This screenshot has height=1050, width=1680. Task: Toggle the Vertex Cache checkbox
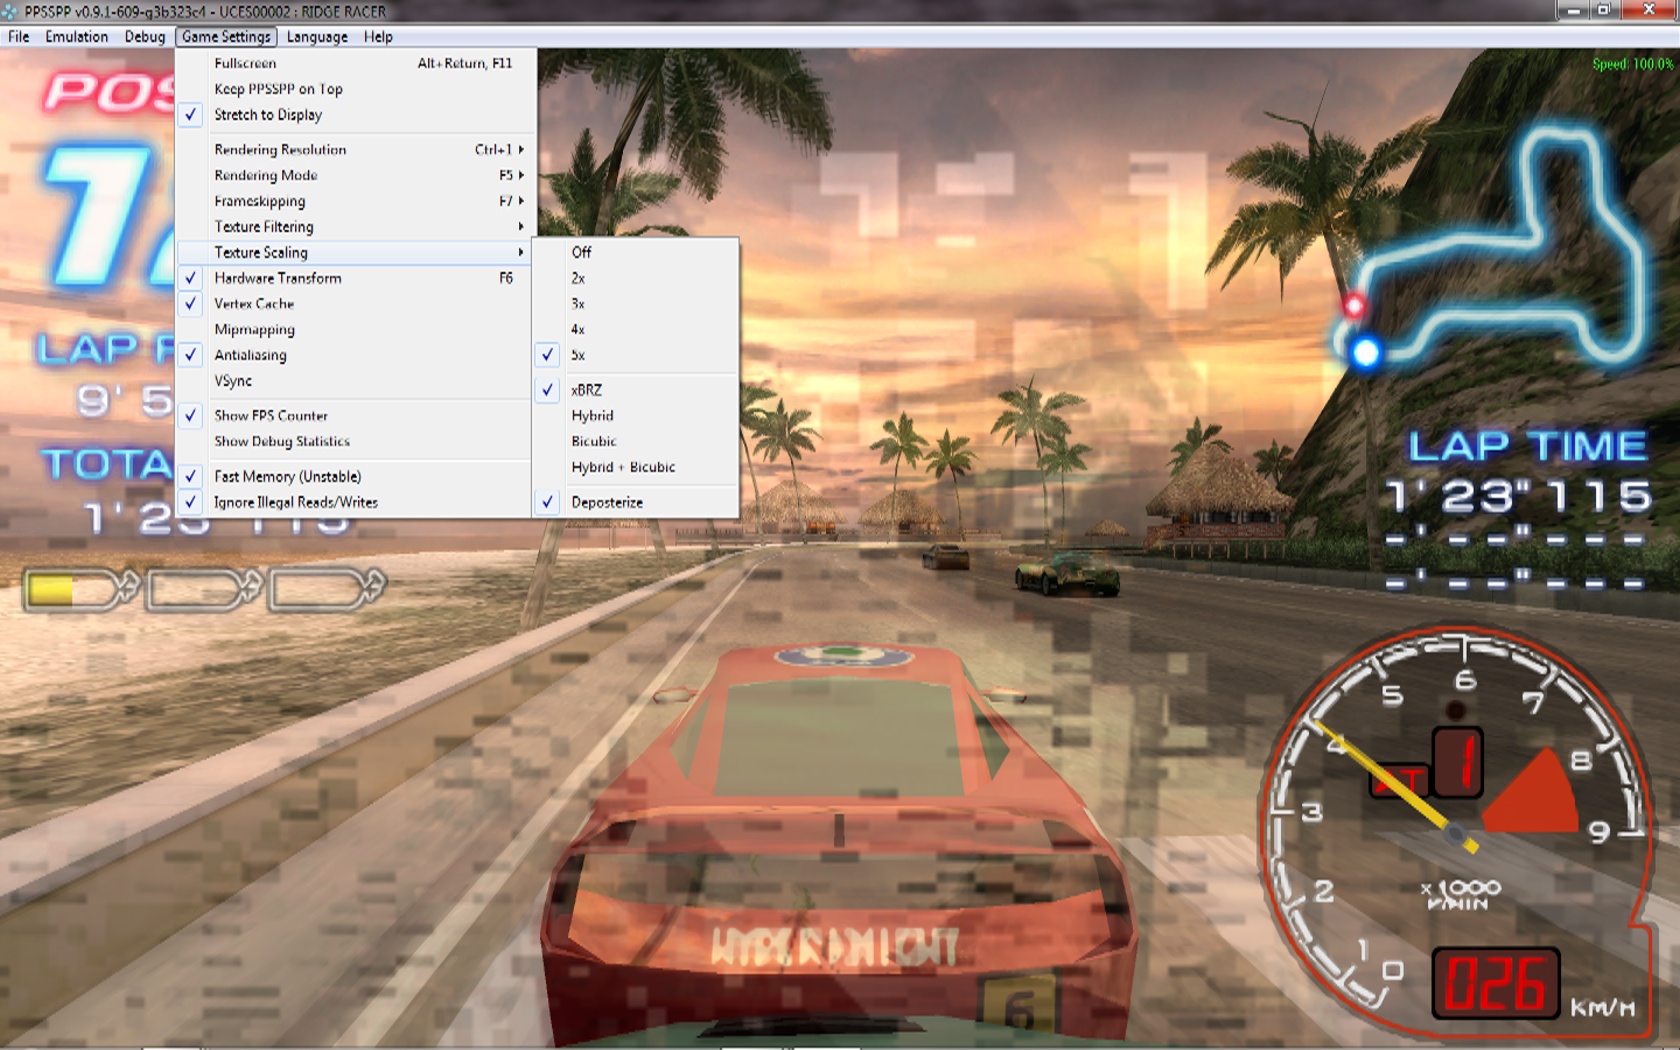254,304
